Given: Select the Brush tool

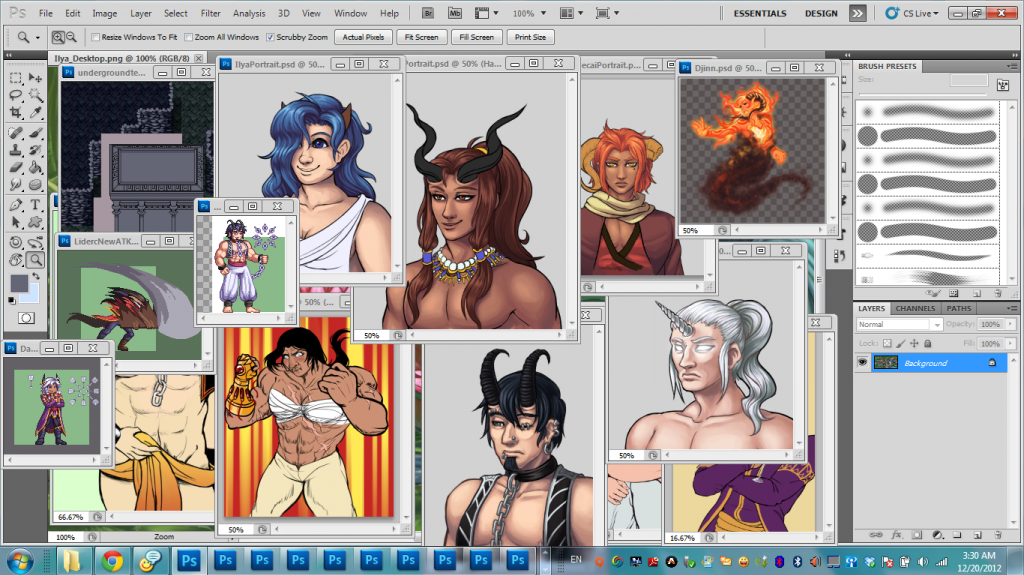Looking at the screenshot, I should pyautogui.click(x=35, y=133).
